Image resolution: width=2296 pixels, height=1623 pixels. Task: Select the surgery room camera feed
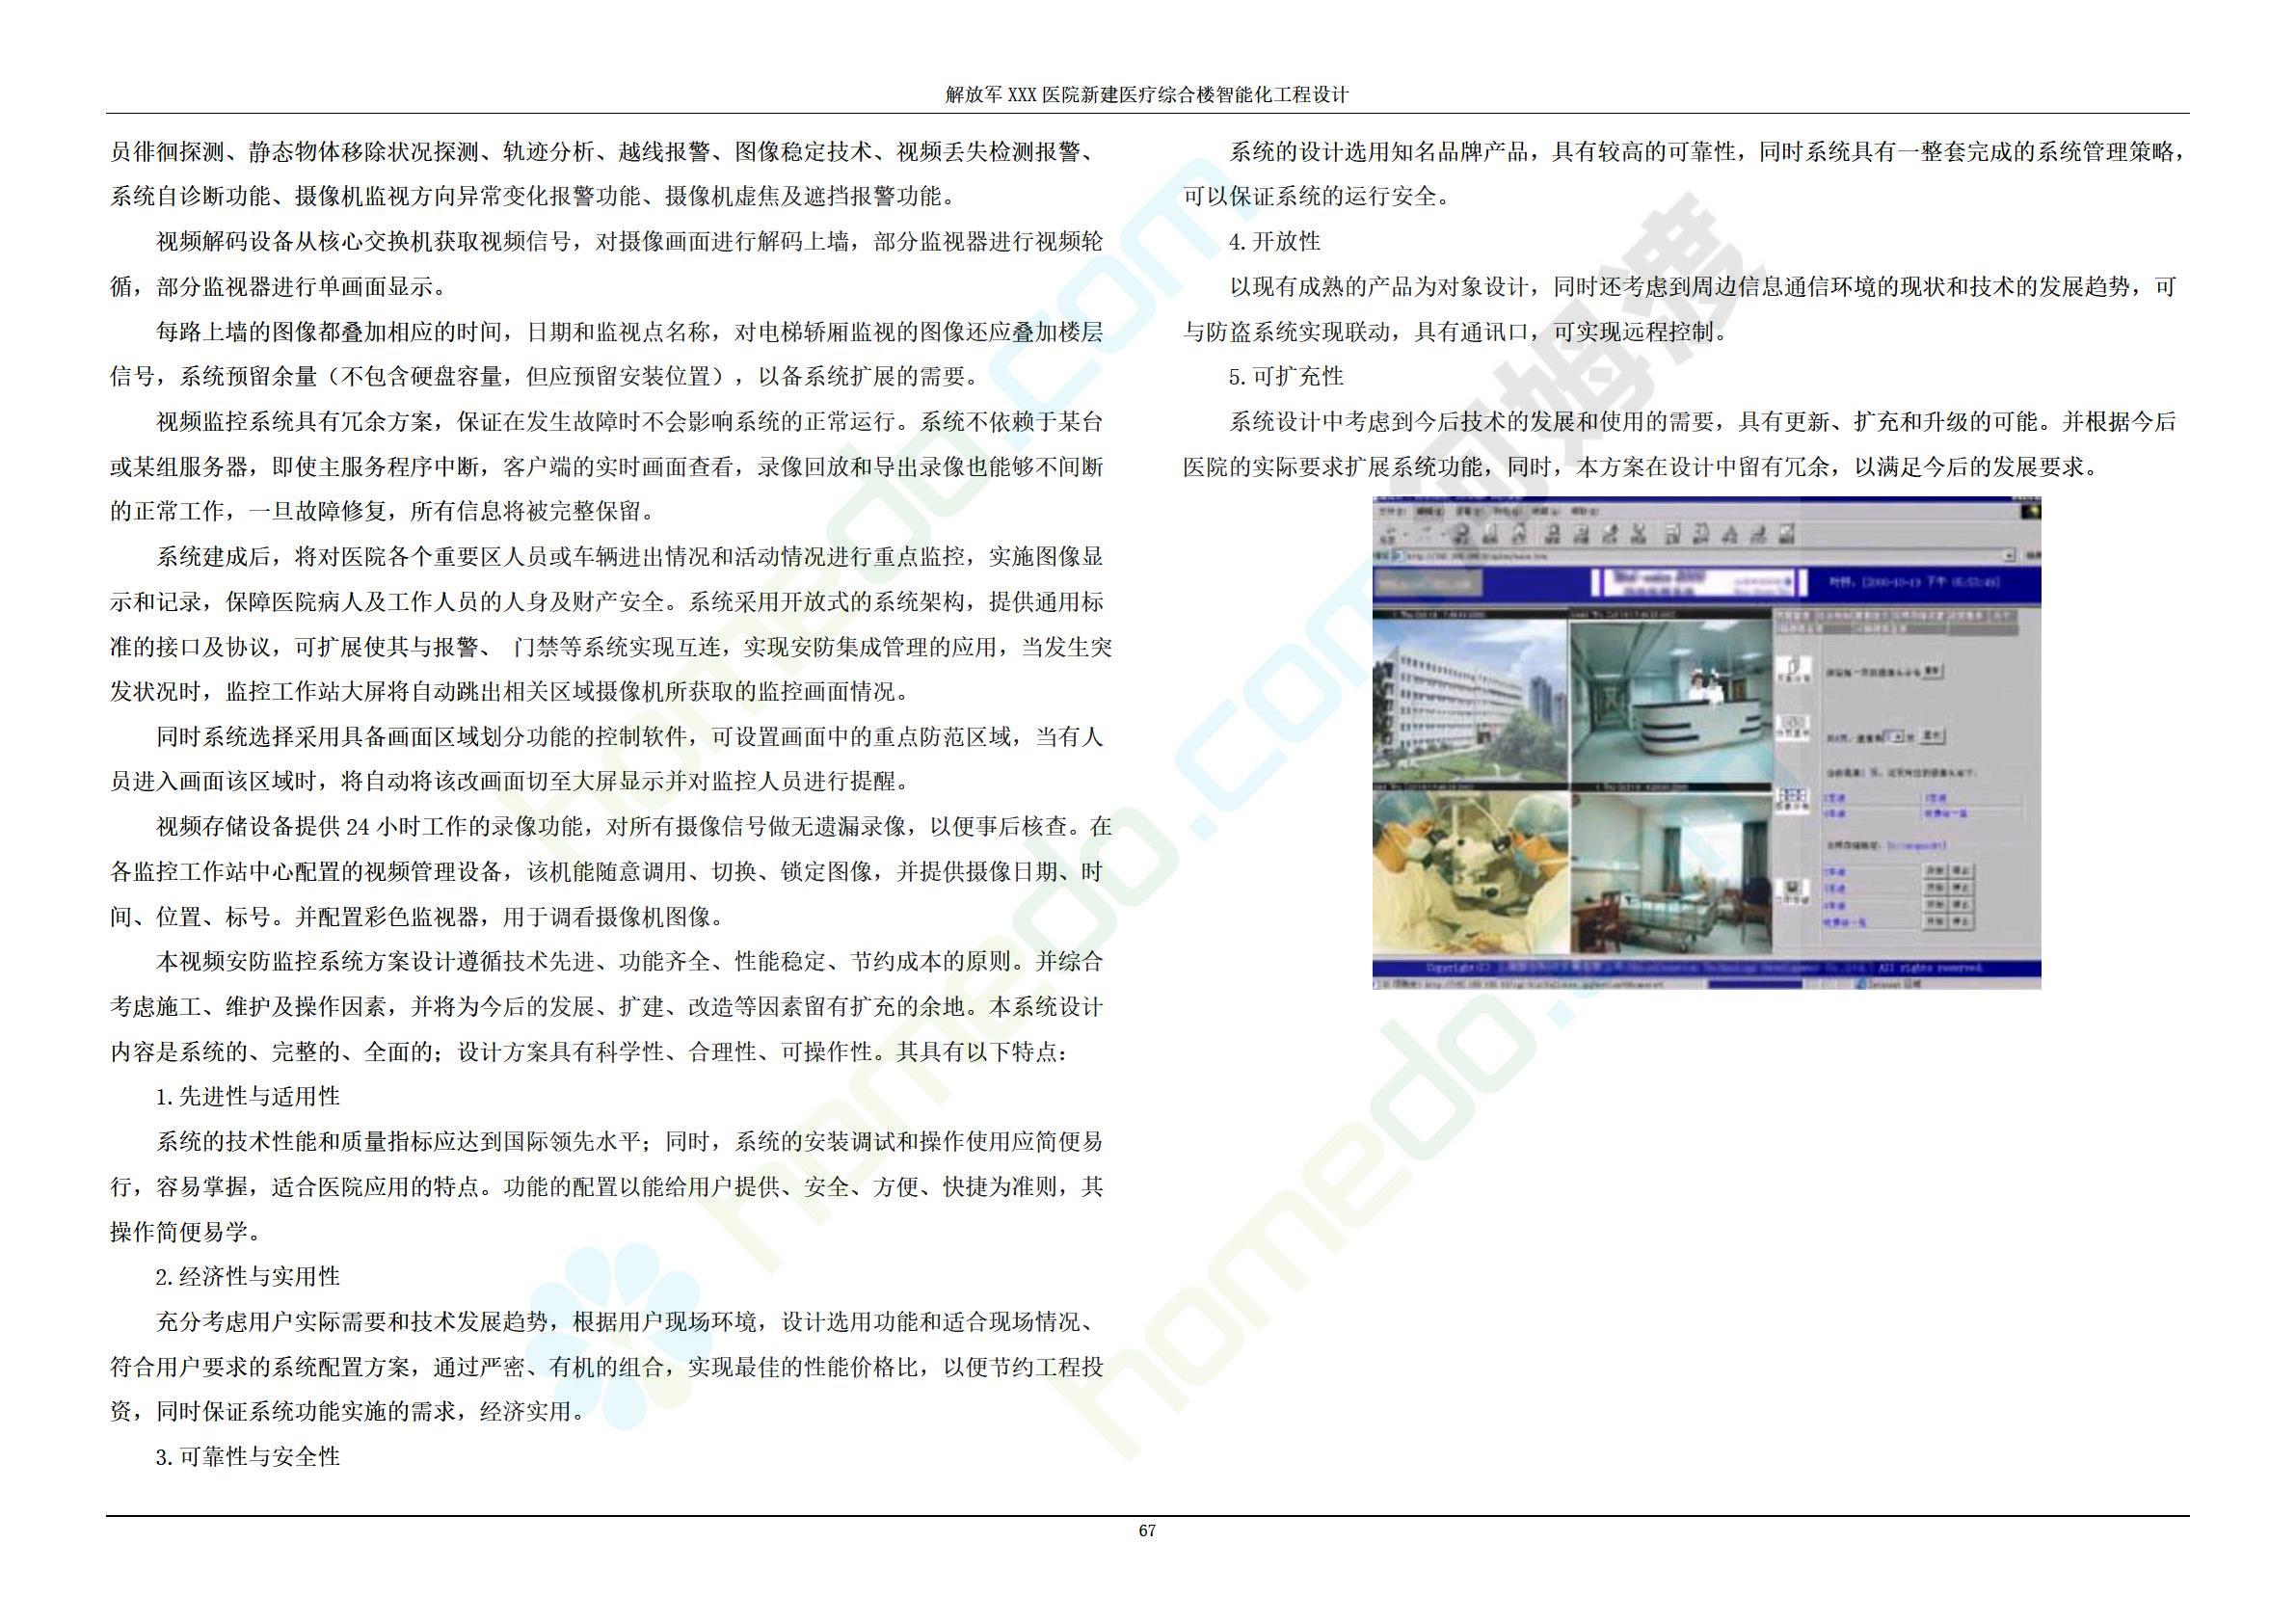1470,873
